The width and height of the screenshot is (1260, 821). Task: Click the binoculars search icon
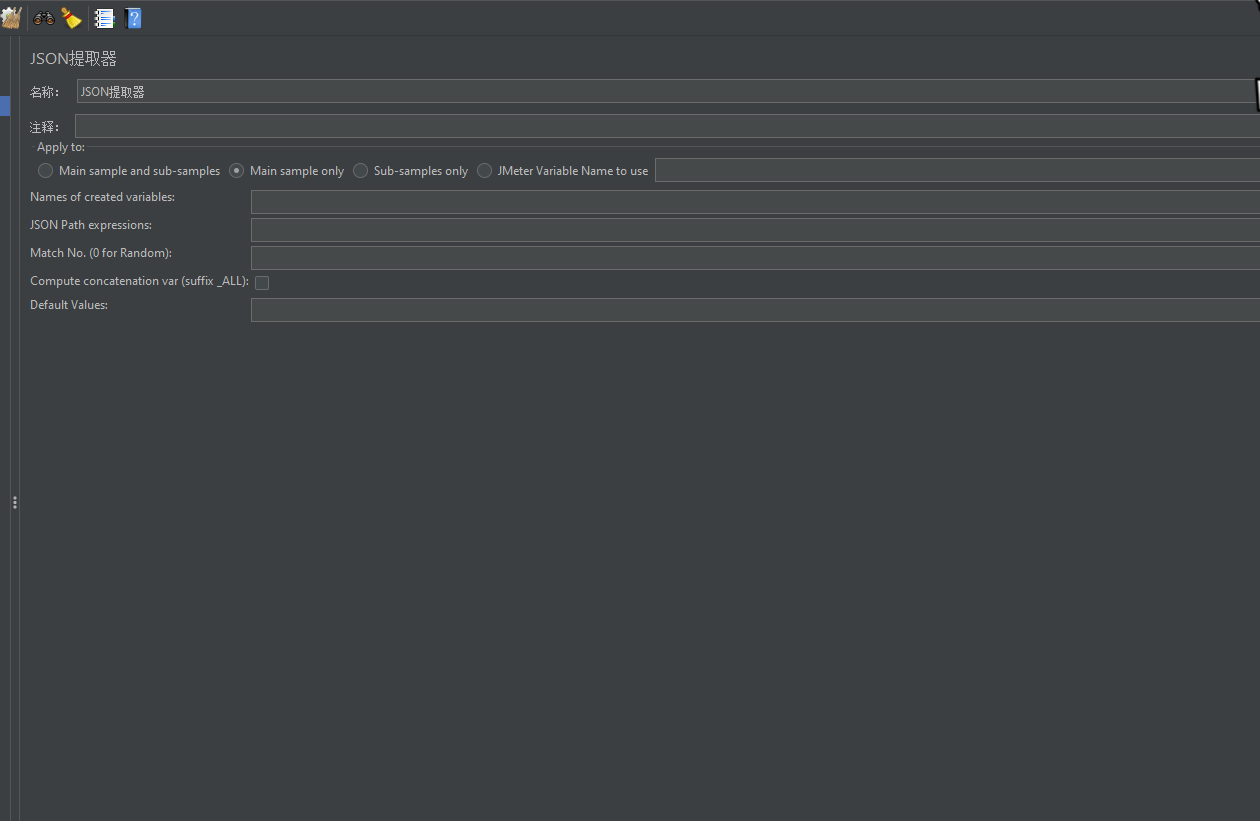[x=42, y=17]
